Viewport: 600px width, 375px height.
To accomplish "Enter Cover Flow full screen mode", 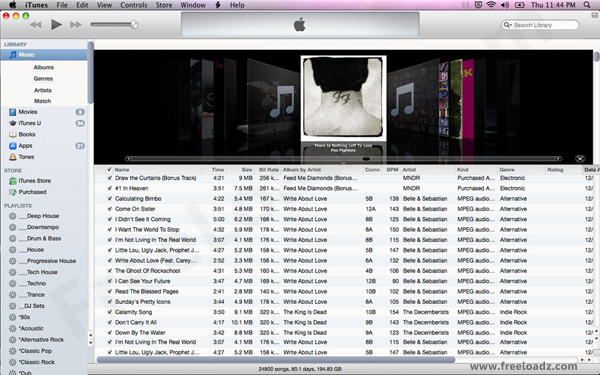I will tap(580, 158).
